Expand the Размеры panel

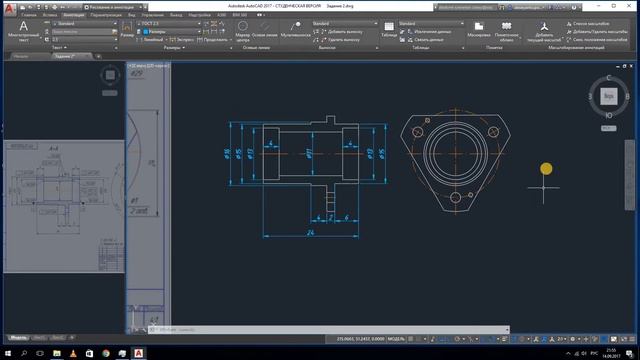click(174, 48)
